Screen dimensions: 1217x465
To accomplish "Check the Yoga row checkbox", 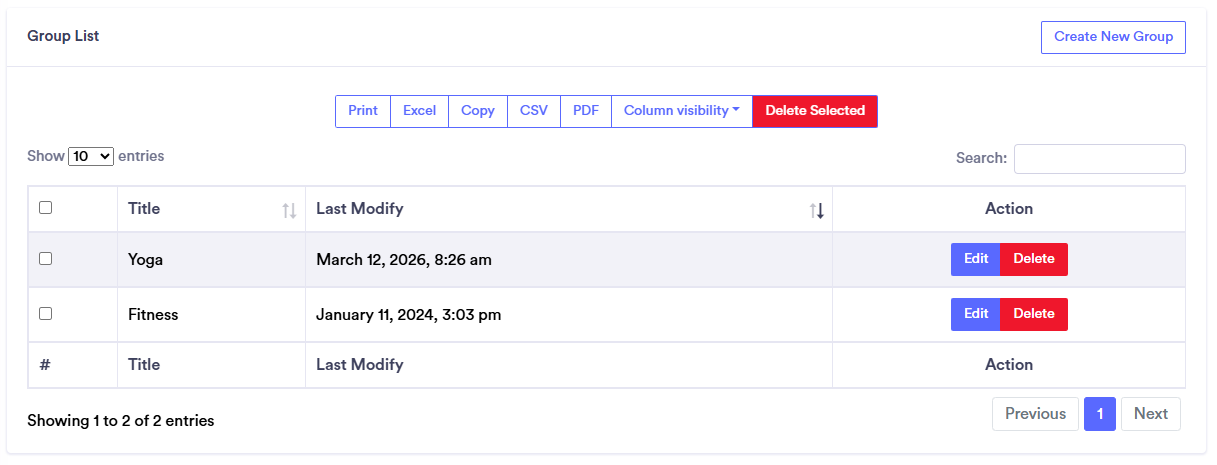I will [x=45, y=258].
